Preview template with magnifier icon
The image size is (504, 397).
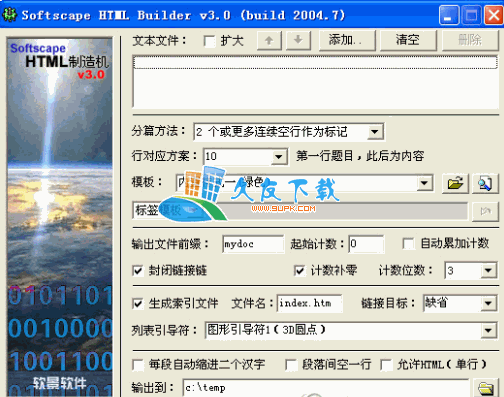click(485, 183)
